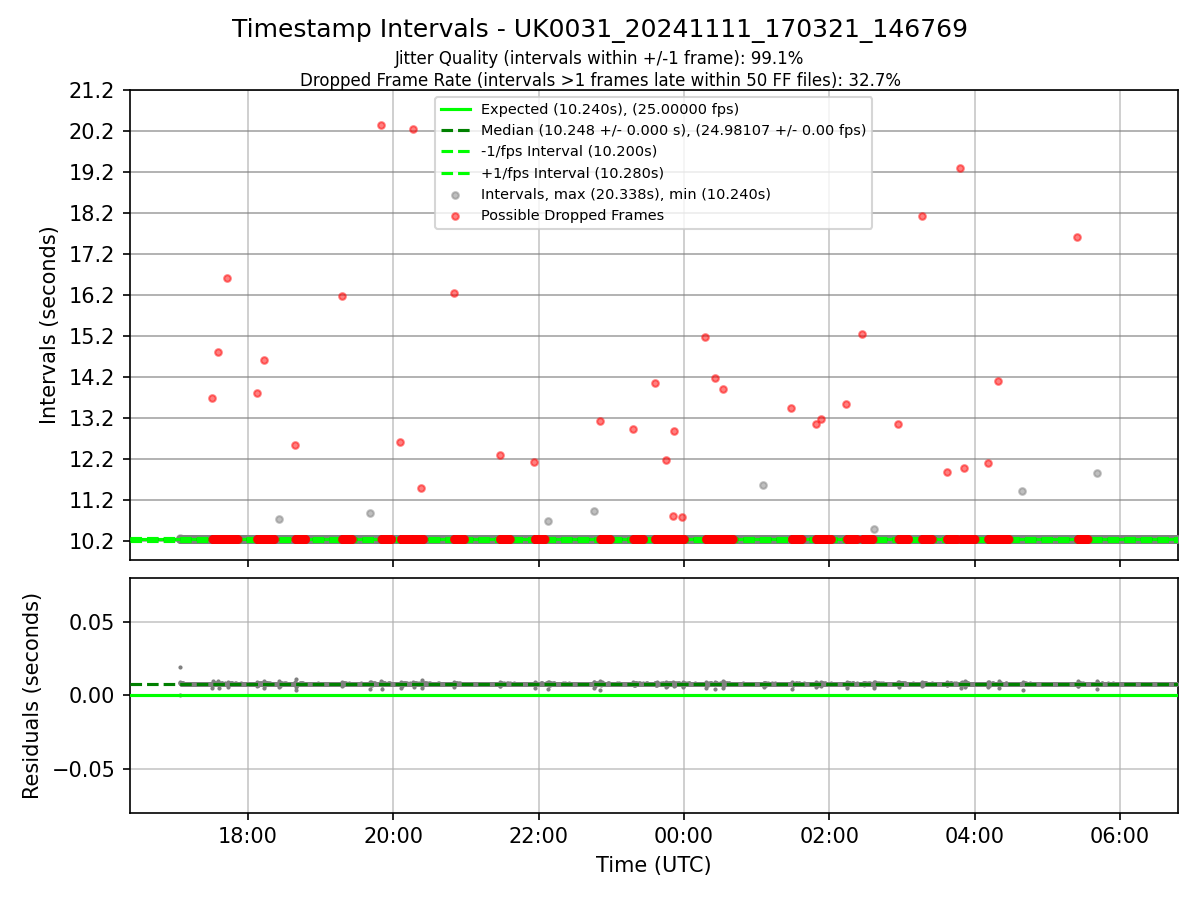
Task: Select the 'Dropped Frame Rate' 32.7% subtitle line
Action: 600,80
